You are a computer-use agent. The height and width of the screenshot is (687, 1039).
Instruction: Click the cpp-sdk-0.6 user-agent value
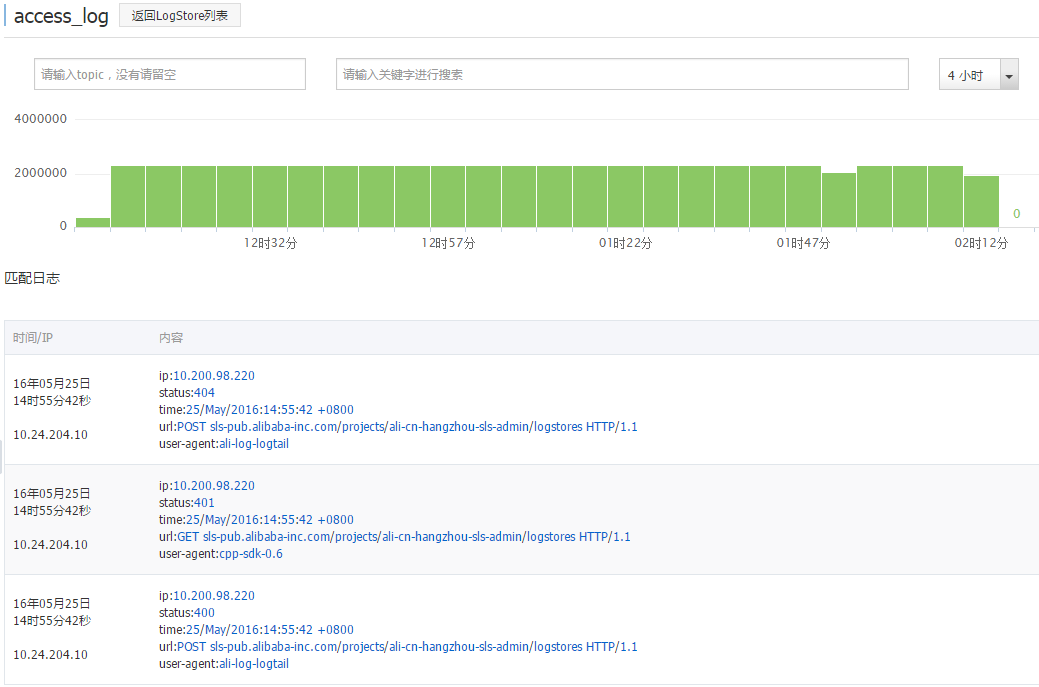pyautogui.click(x=251, y=554)
